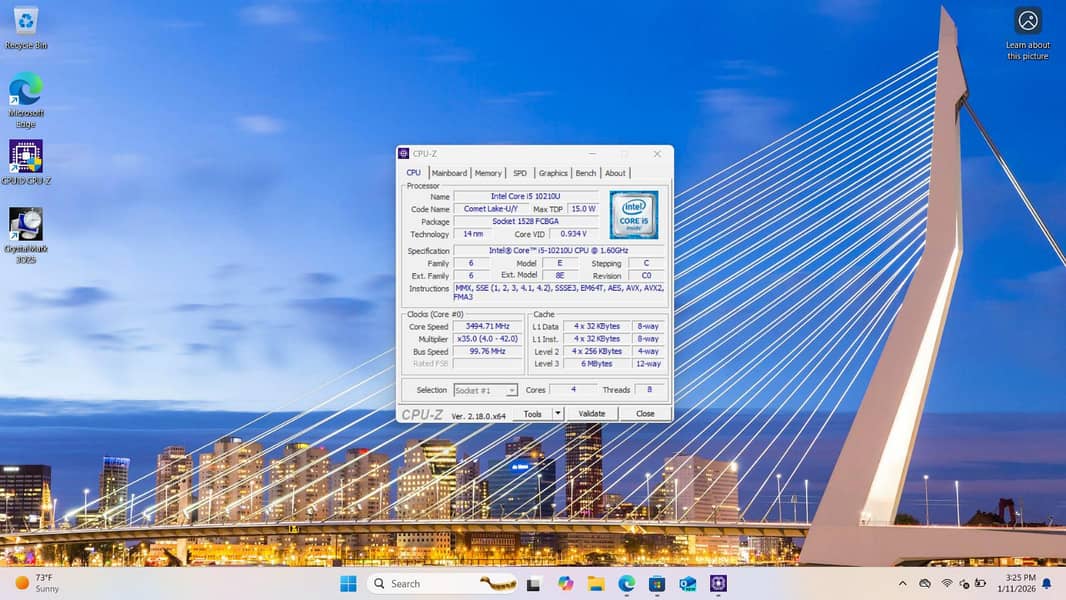Click the Windows Start button
The height and width of the screenshot is (600, 1066).
click(x=348, y=584)
